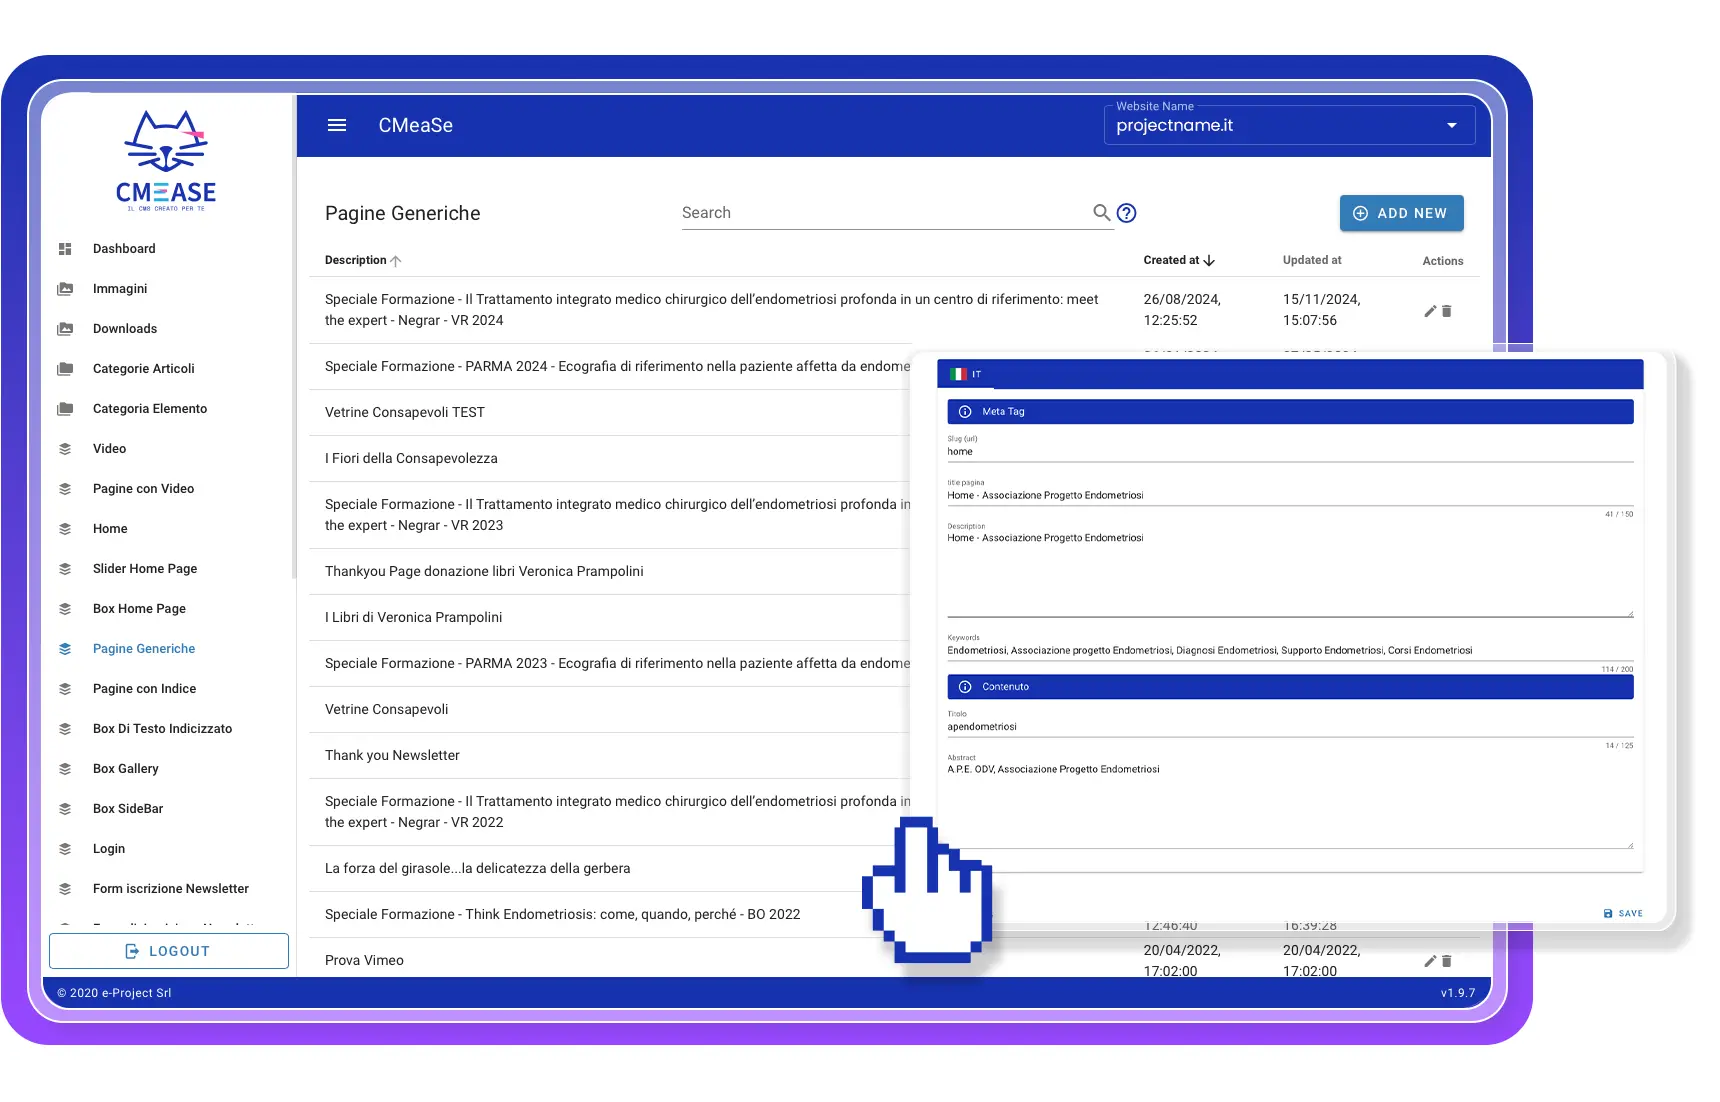The height and width of the screenshot is (1102, 1720).
Task: Click the search magnifier icon
Action: pos(1101,212)
